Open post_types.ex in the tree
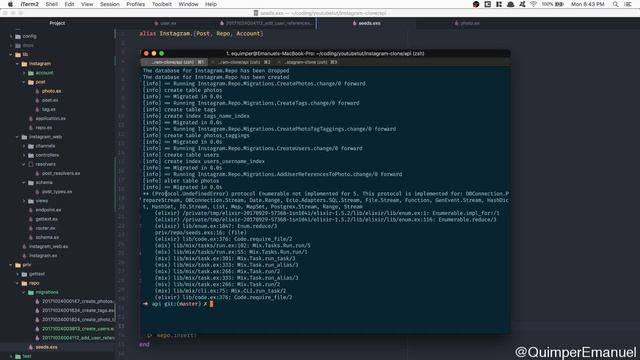The image size is (640, 360). coord(57,192)
